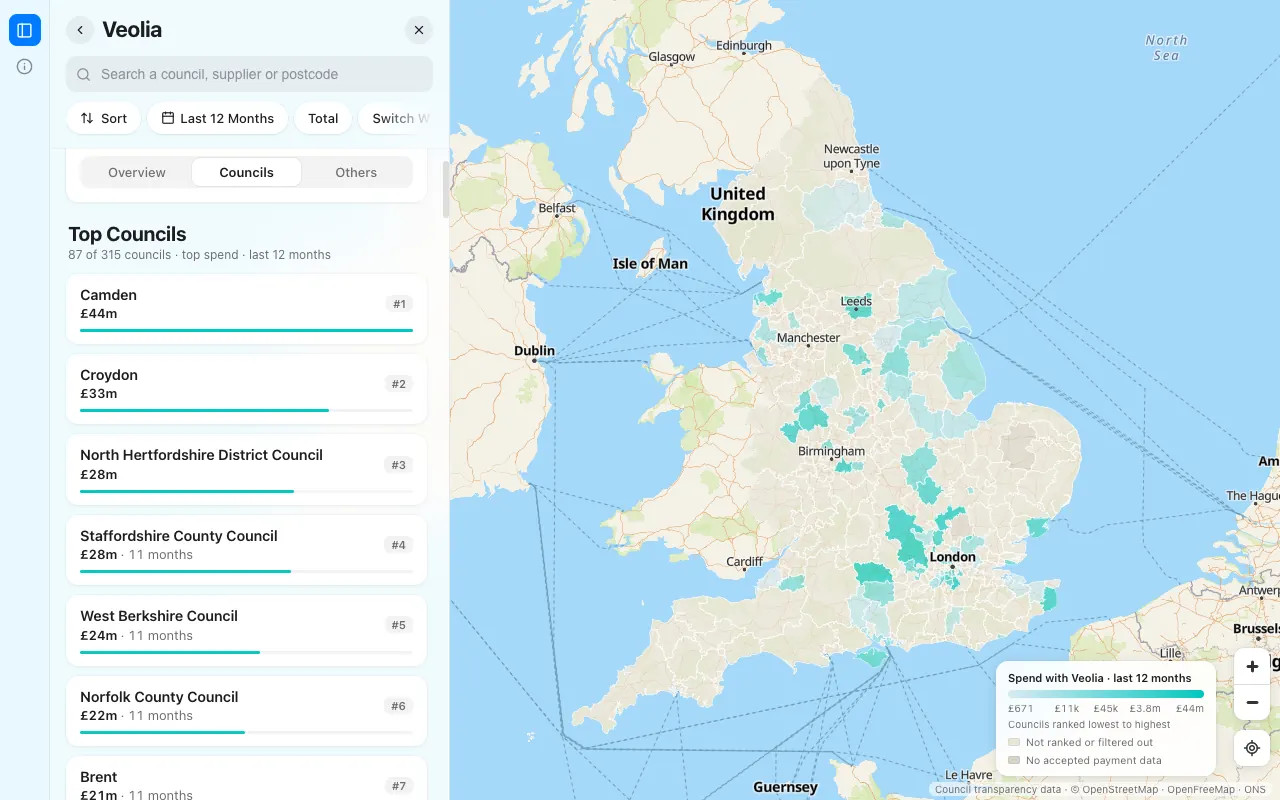Click the Manchester label on the map
The height and width of the screenshot is (800, 1280).
click(x=808, y=338)
